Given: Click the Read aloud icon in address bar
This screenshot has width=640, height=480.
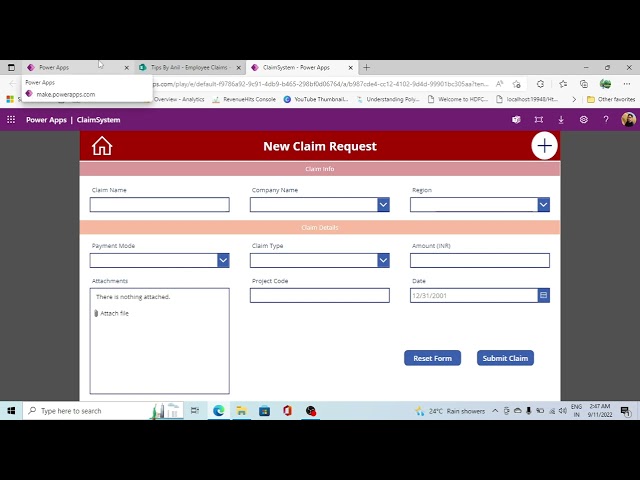Looking at the screenshot, I should (x=499, y=84).
